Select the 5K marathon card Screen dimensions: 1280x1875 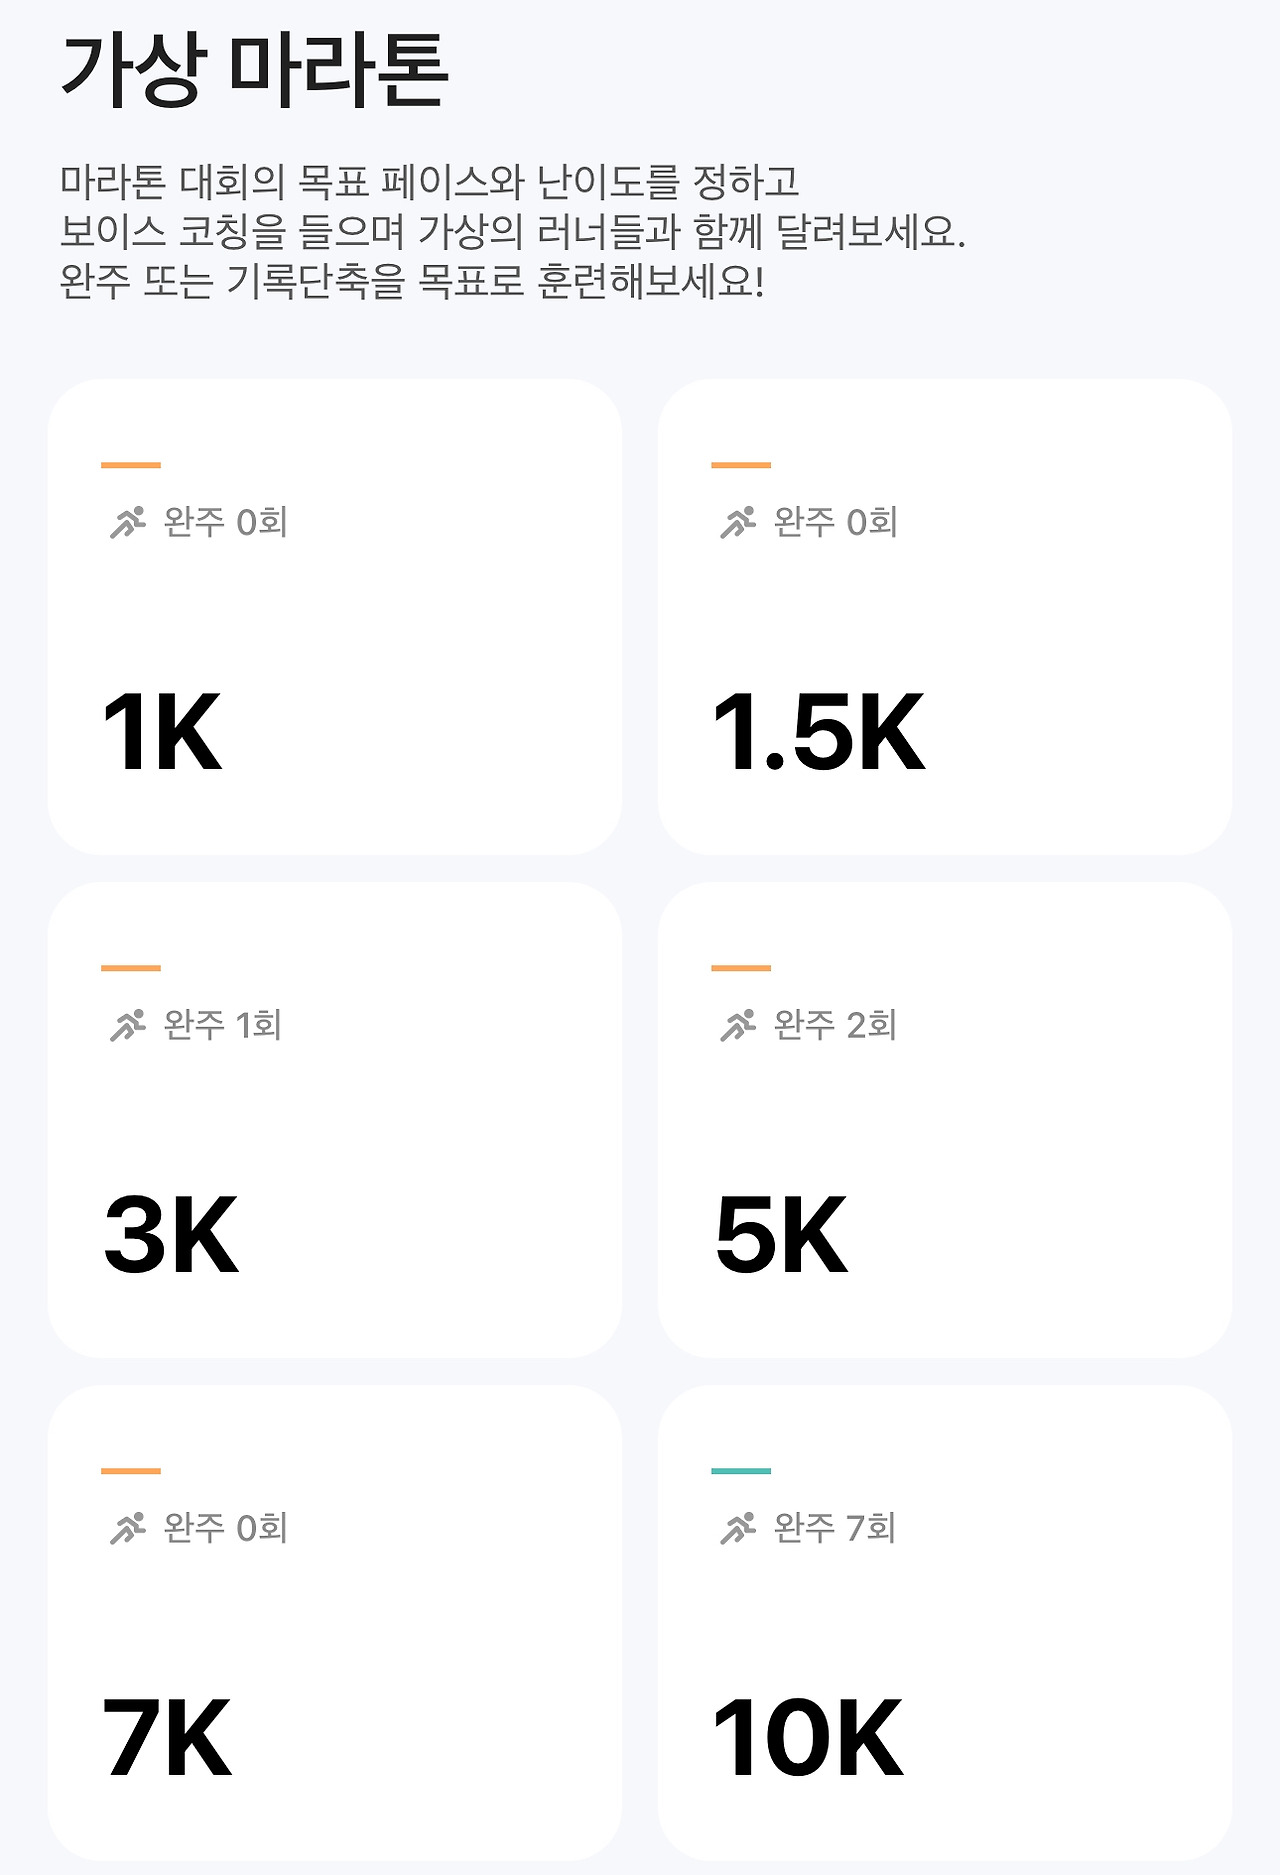(x=944, y=1119)
